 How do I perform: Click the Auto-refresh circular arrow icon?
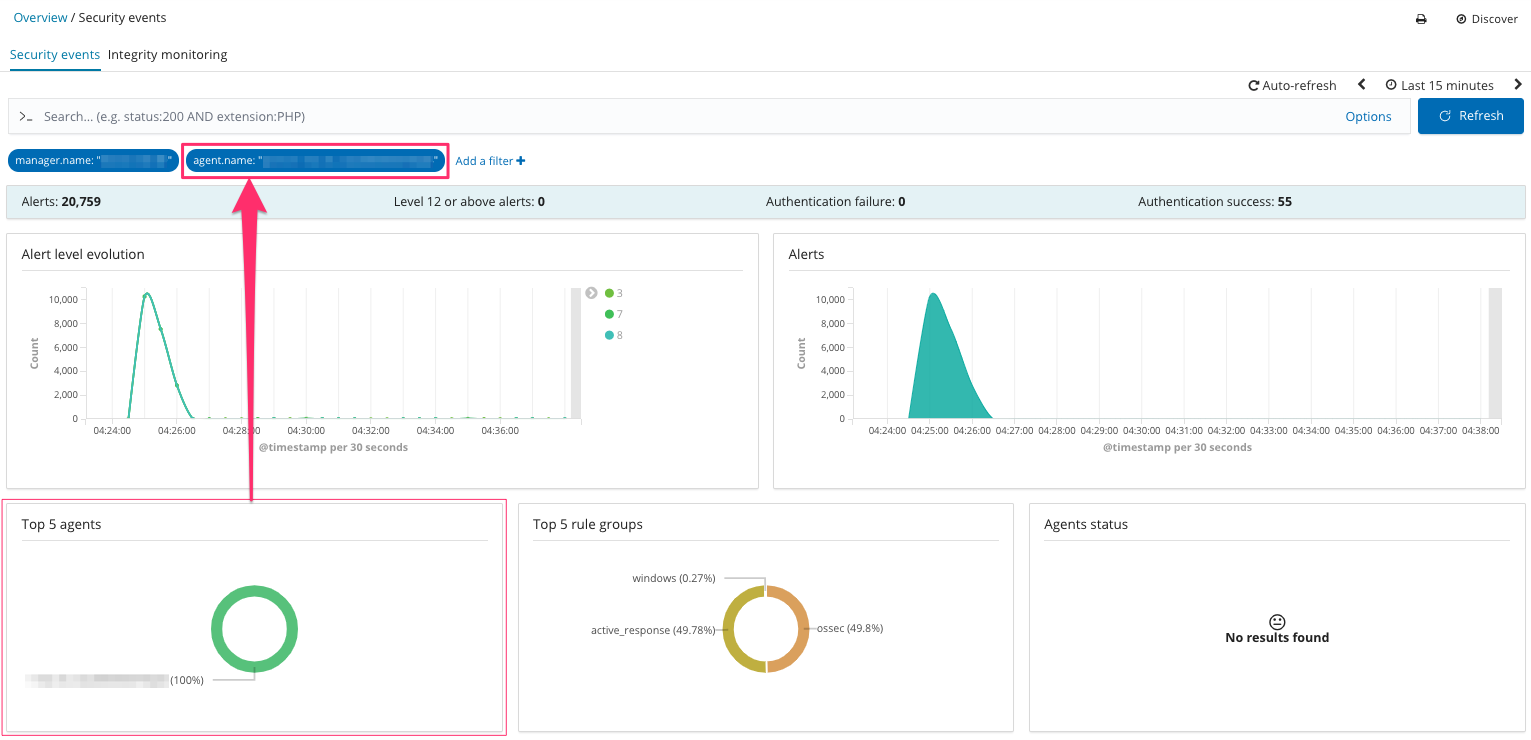[x=1254, y=86]
